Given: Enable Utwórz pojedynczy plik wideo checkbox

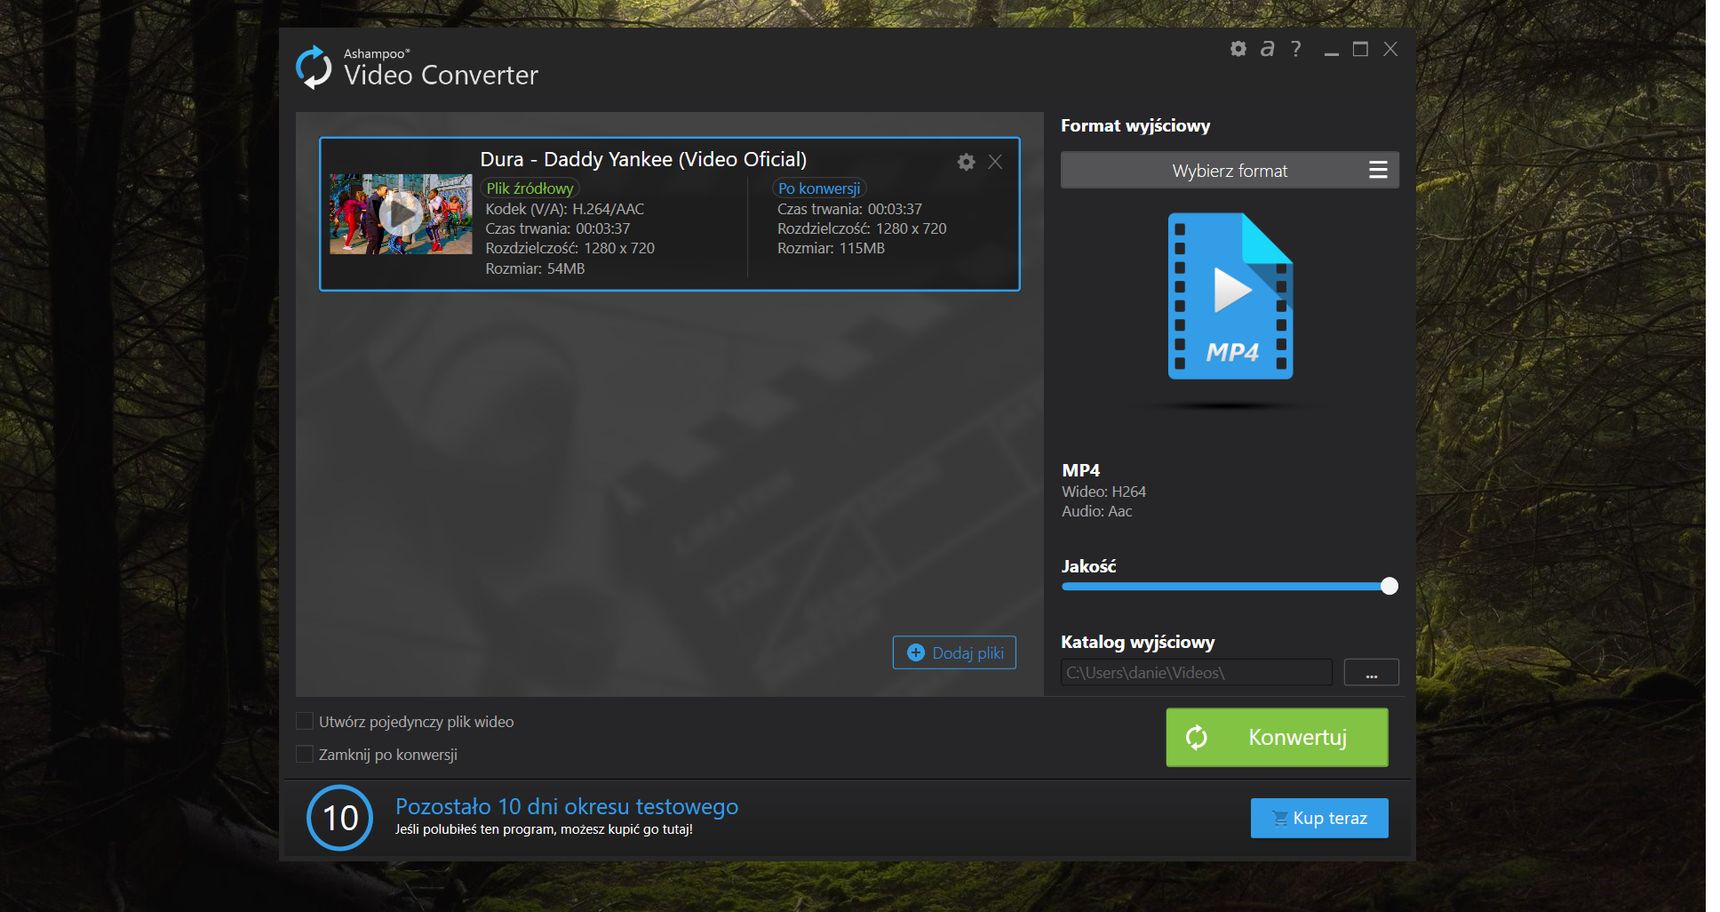Looking at the screenshot, I should [305, 721].
